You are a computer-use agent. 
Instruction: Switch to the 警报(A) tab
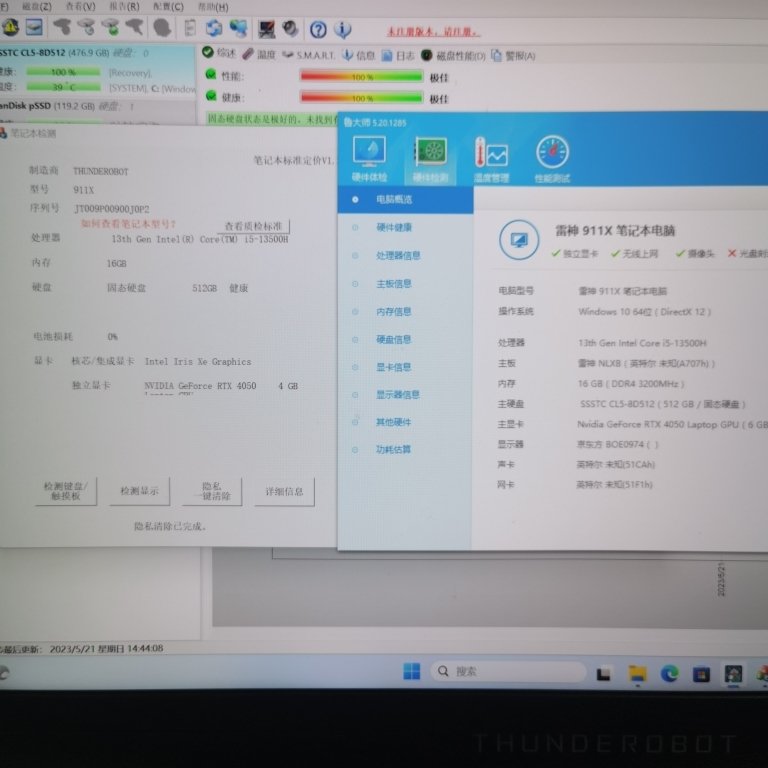514,56
